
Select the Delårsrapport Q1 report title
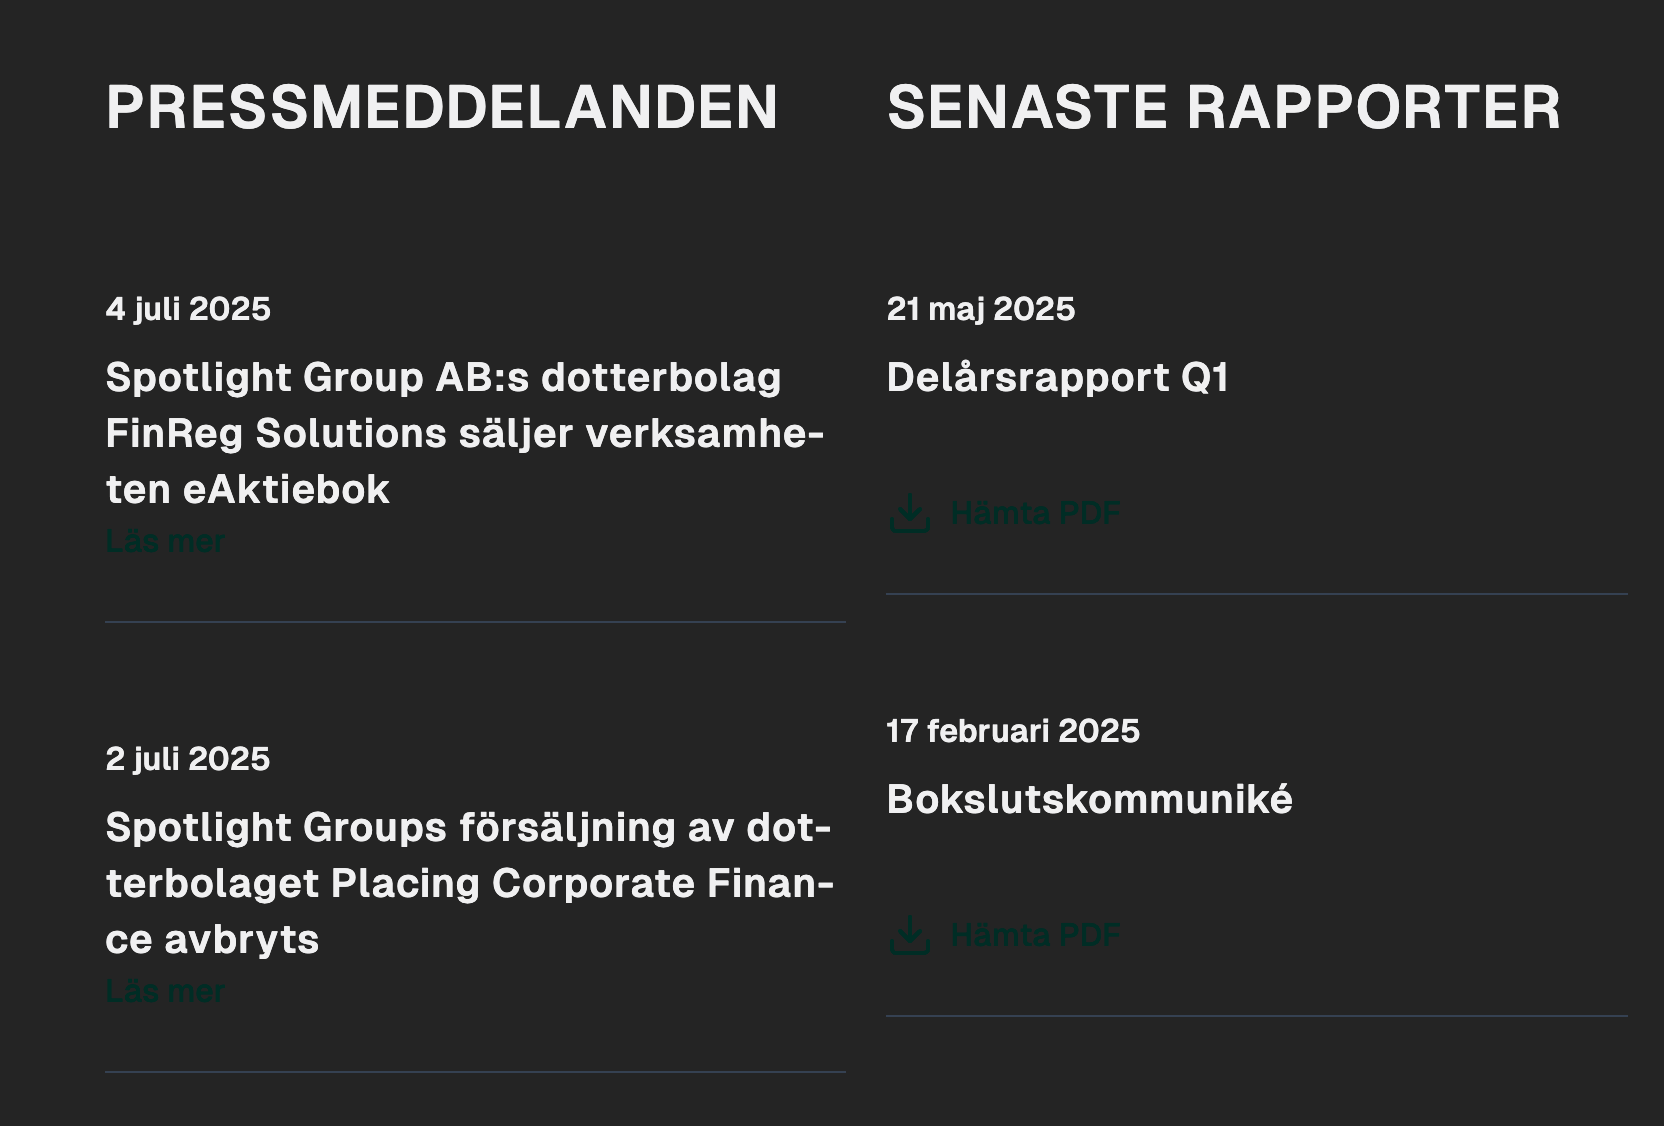1058,378
